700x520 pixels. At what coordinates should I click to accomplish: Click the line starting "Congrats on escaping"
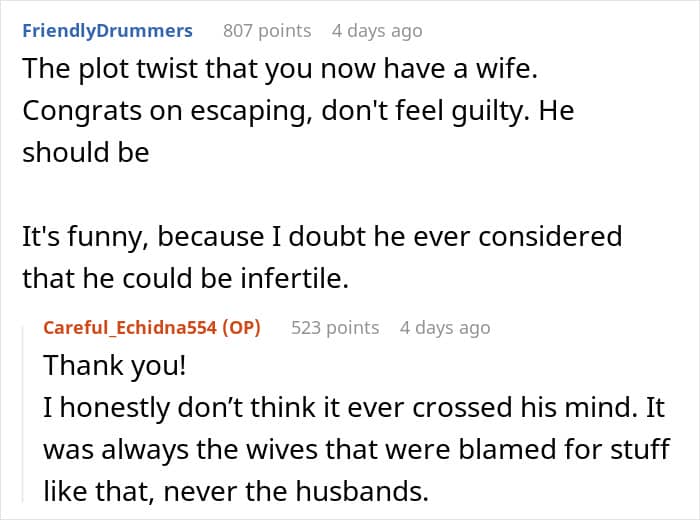click(298, 111)
